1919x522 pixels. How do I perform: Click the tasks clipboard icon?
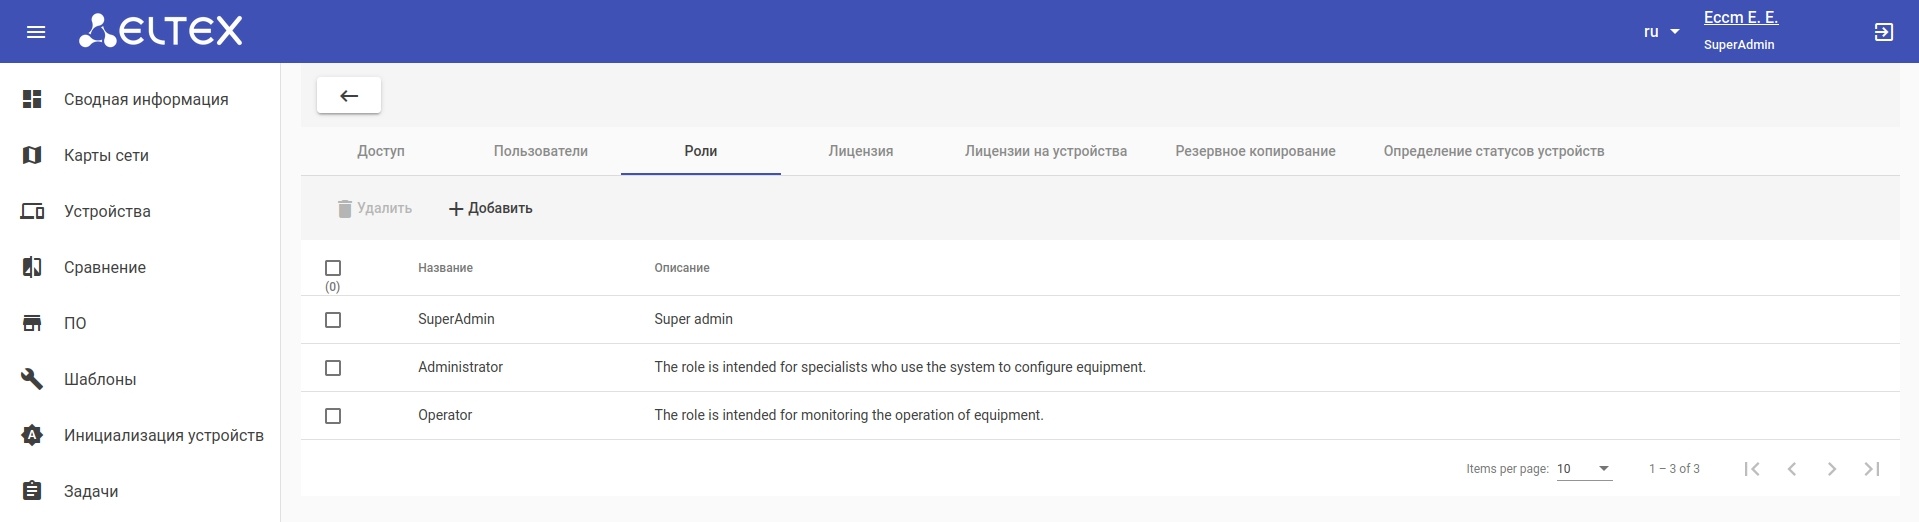click(32, 491)
